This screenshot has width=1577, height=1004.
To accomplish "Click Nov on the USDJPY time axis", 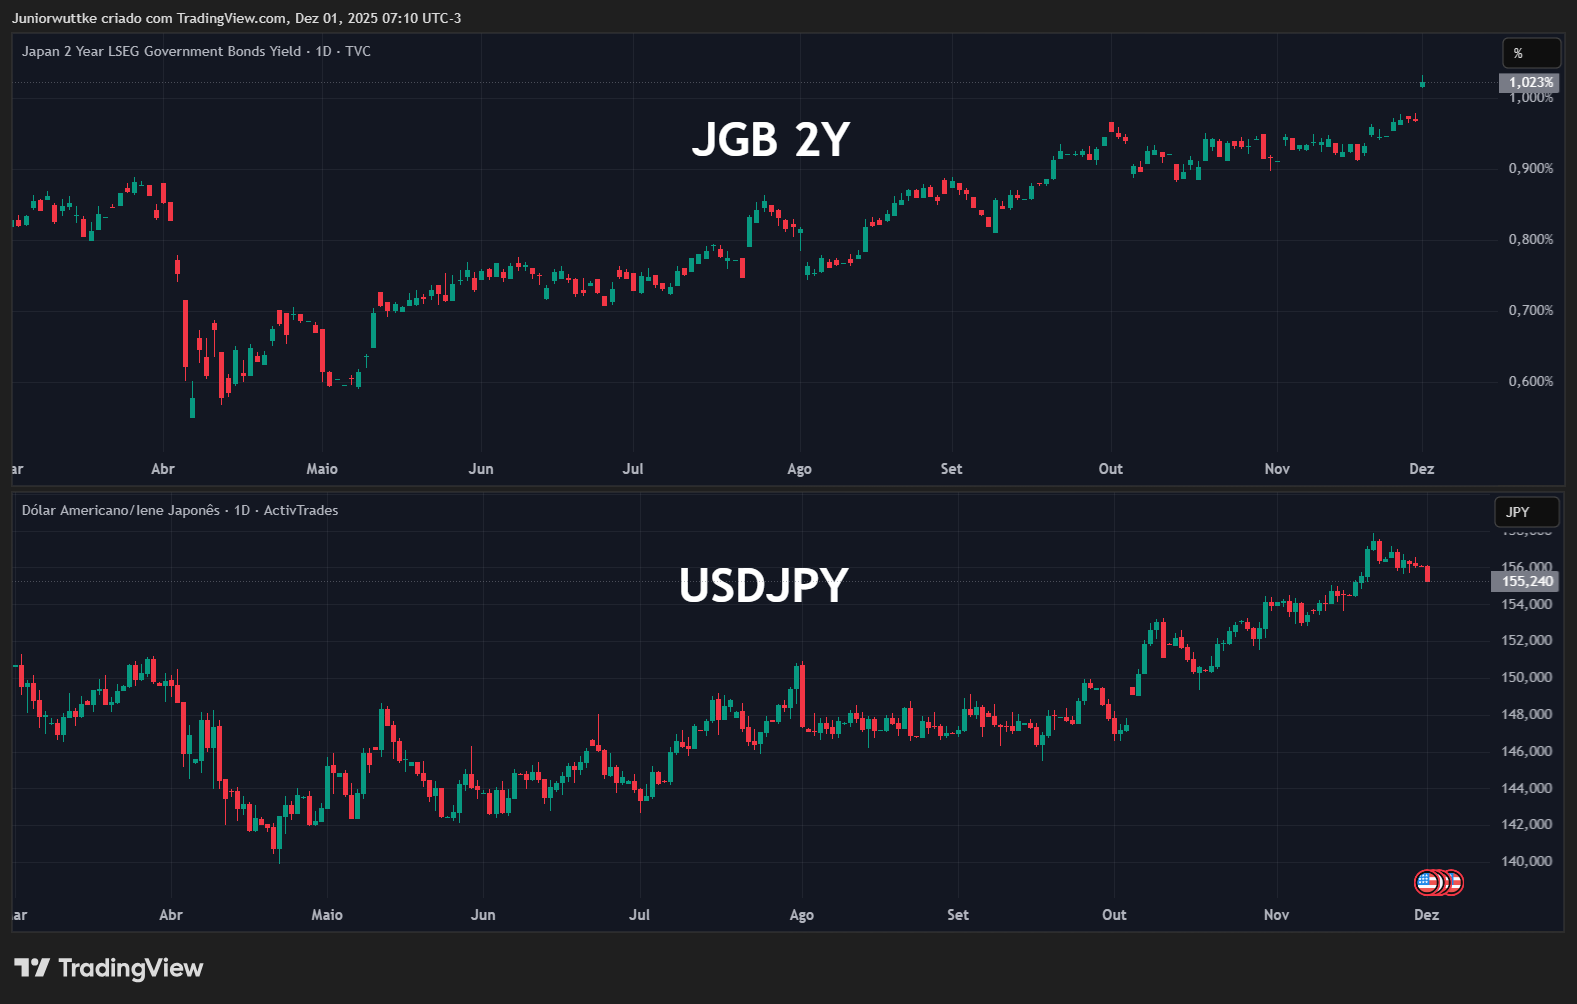I will [x=1277, y=915].
